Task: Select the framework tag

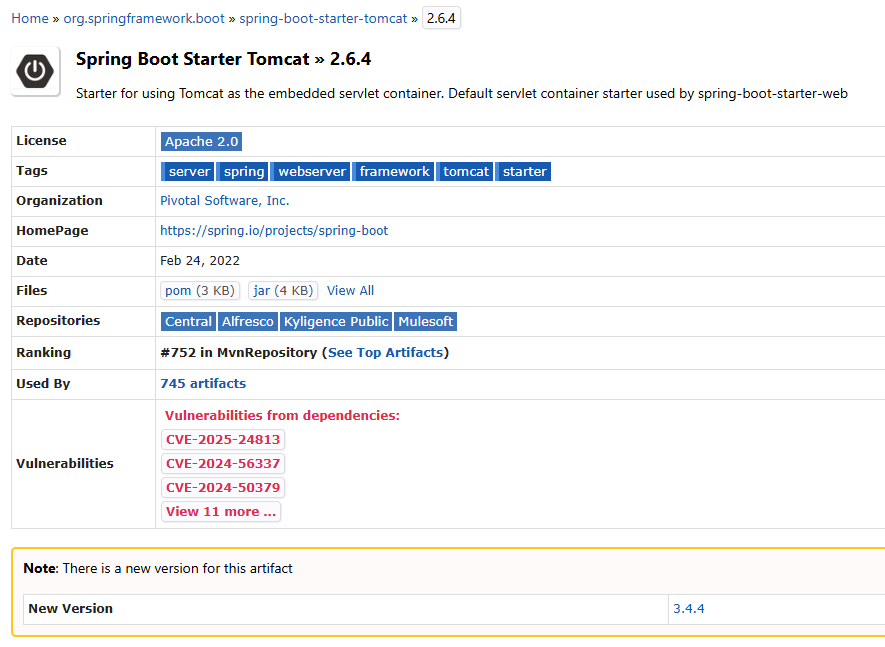Action: click(393, 172)
